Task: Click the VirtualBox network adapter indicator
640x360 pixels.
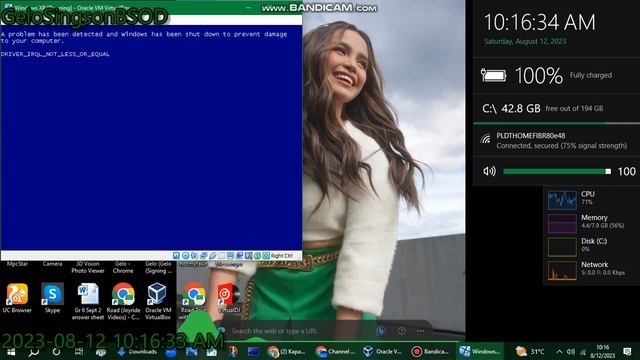Action: [x=203, y=256]
